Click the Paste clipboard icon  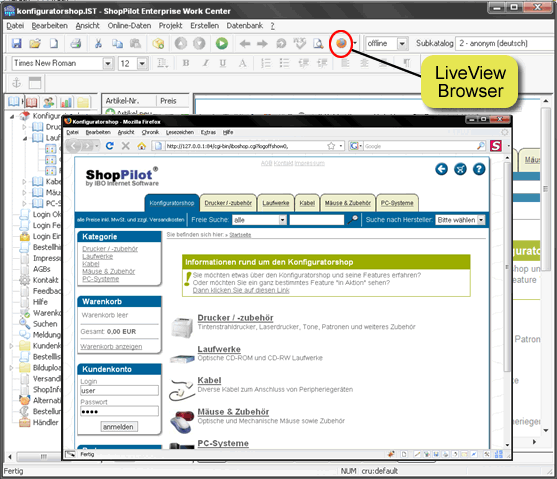tap(135, 43)
